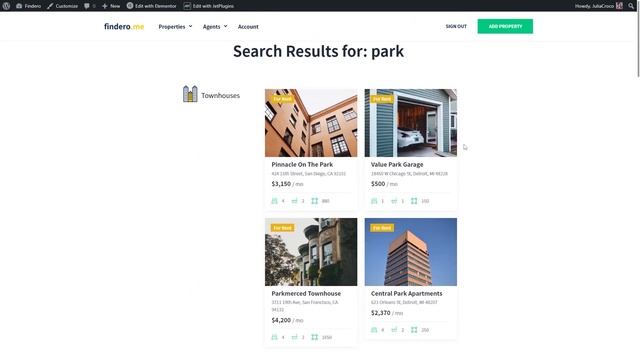
Task: Click the SIGN OUT link
Action: (x=456, y=26)
